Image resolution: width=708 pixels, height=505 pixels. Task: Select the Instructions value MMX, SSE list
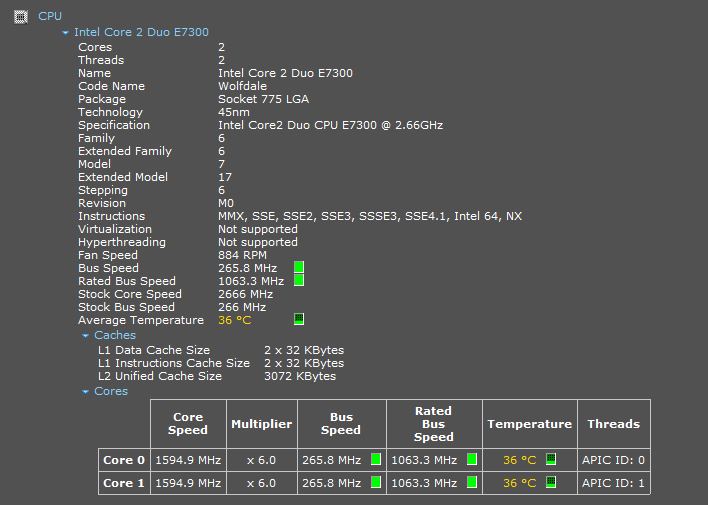370,216
